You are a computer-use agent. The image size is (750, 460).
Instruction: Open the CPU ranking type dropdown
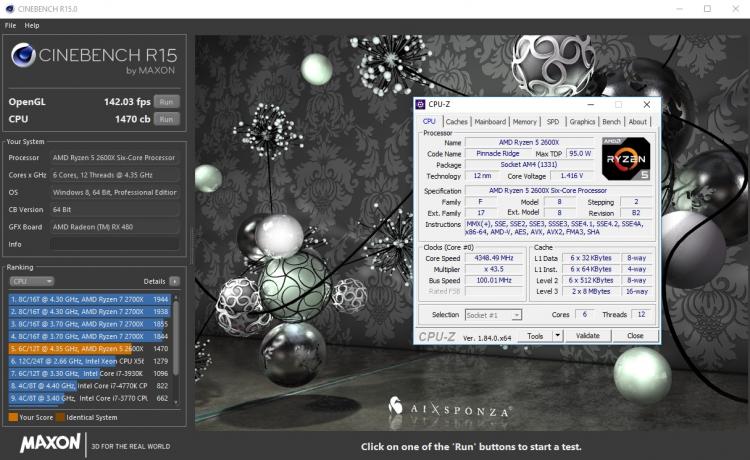point(32,281)
